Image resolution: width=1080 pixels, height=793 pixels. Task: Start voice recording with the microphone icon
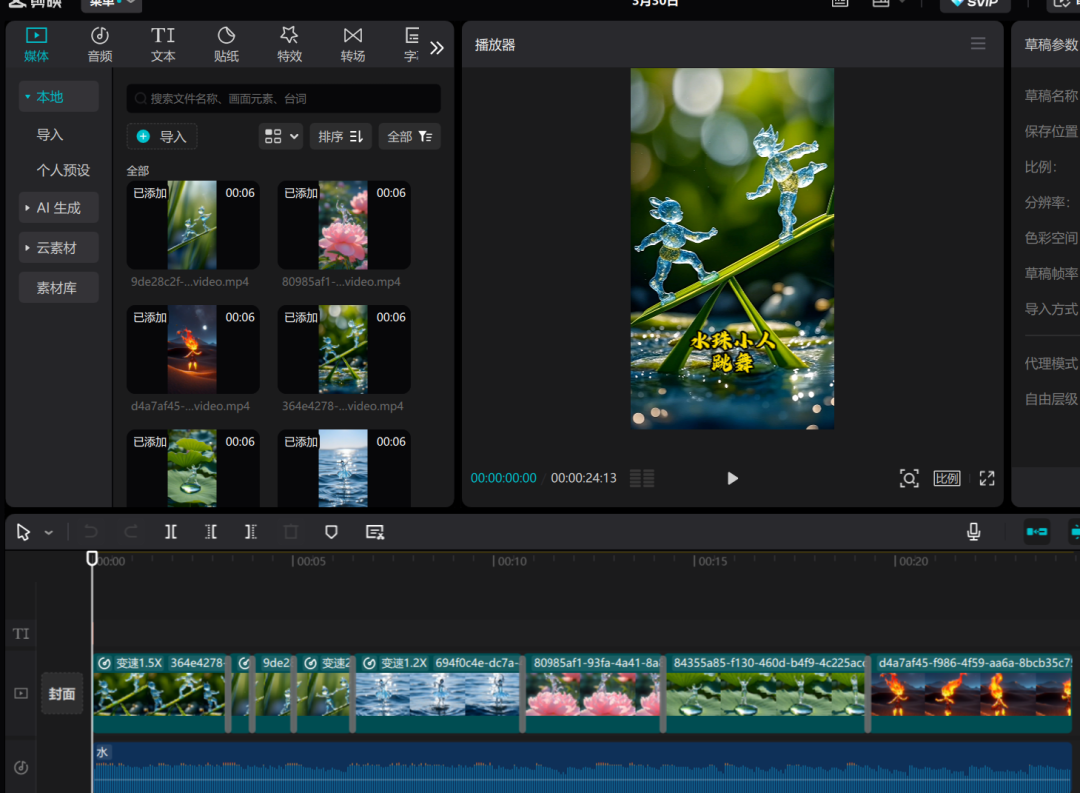(x=973, y=532)
